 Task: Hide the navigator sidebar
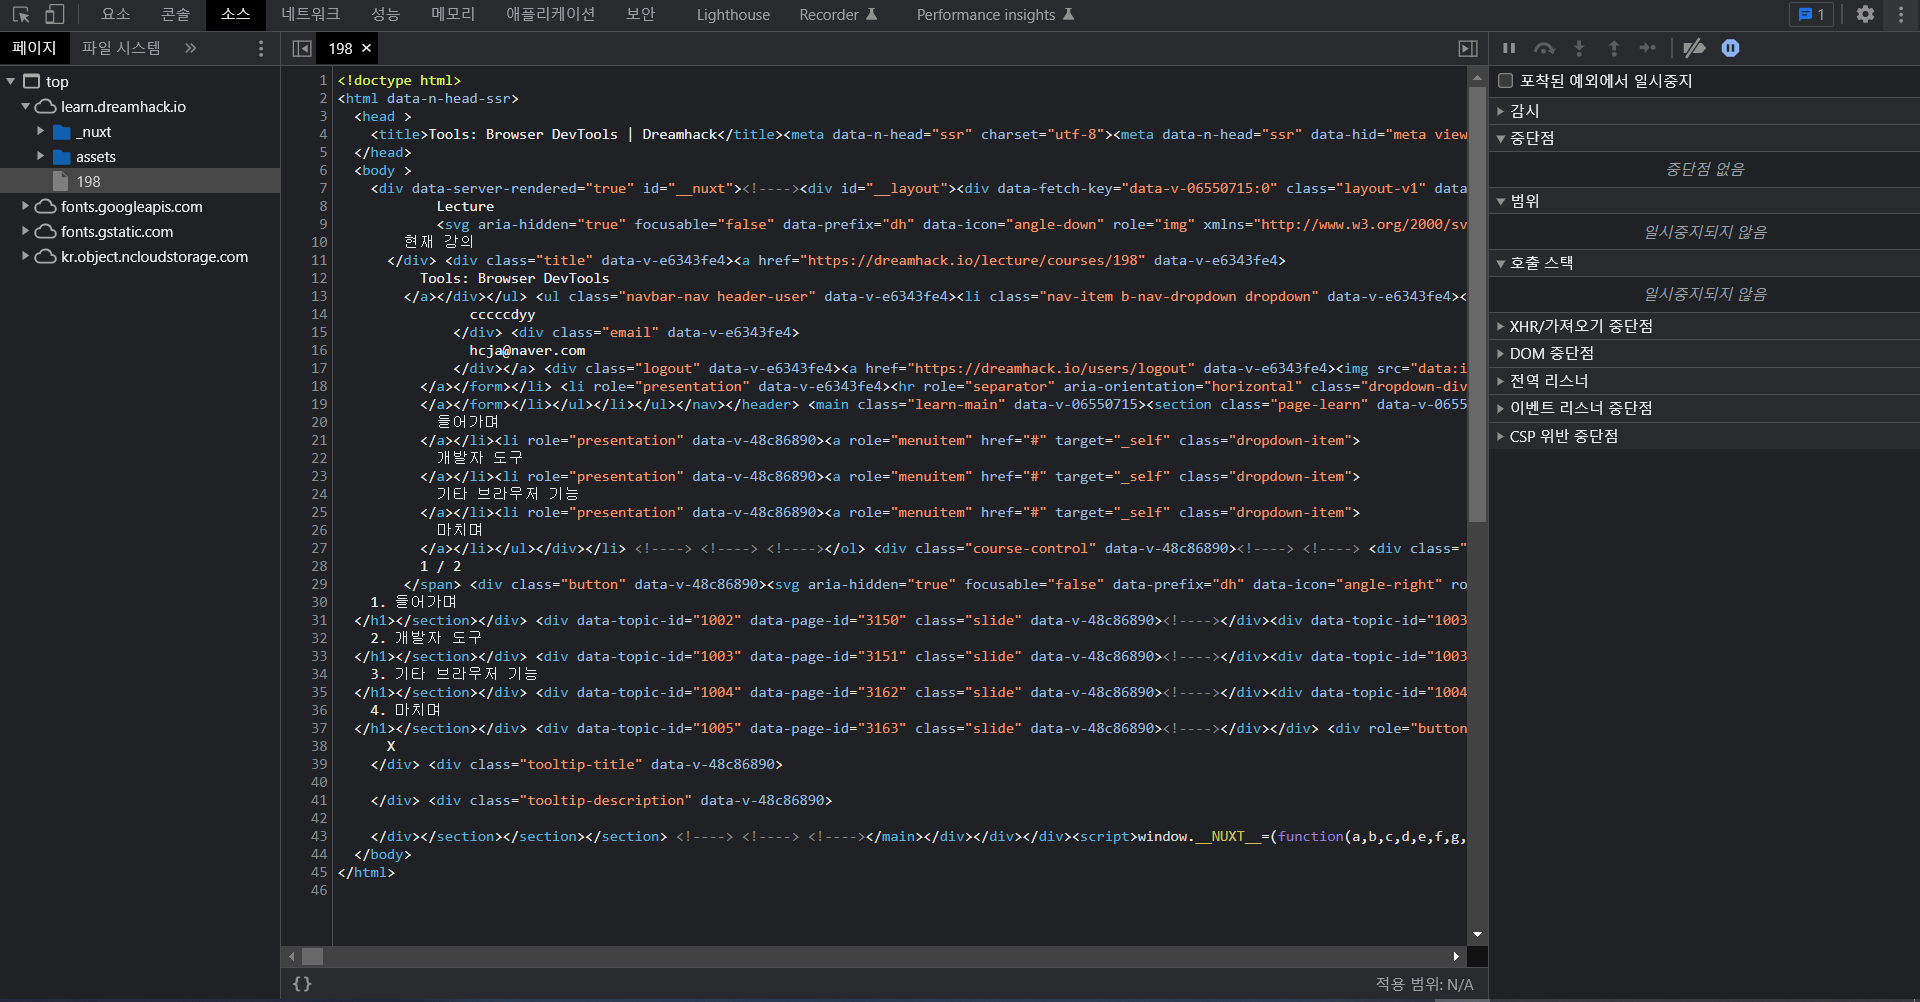301,48
